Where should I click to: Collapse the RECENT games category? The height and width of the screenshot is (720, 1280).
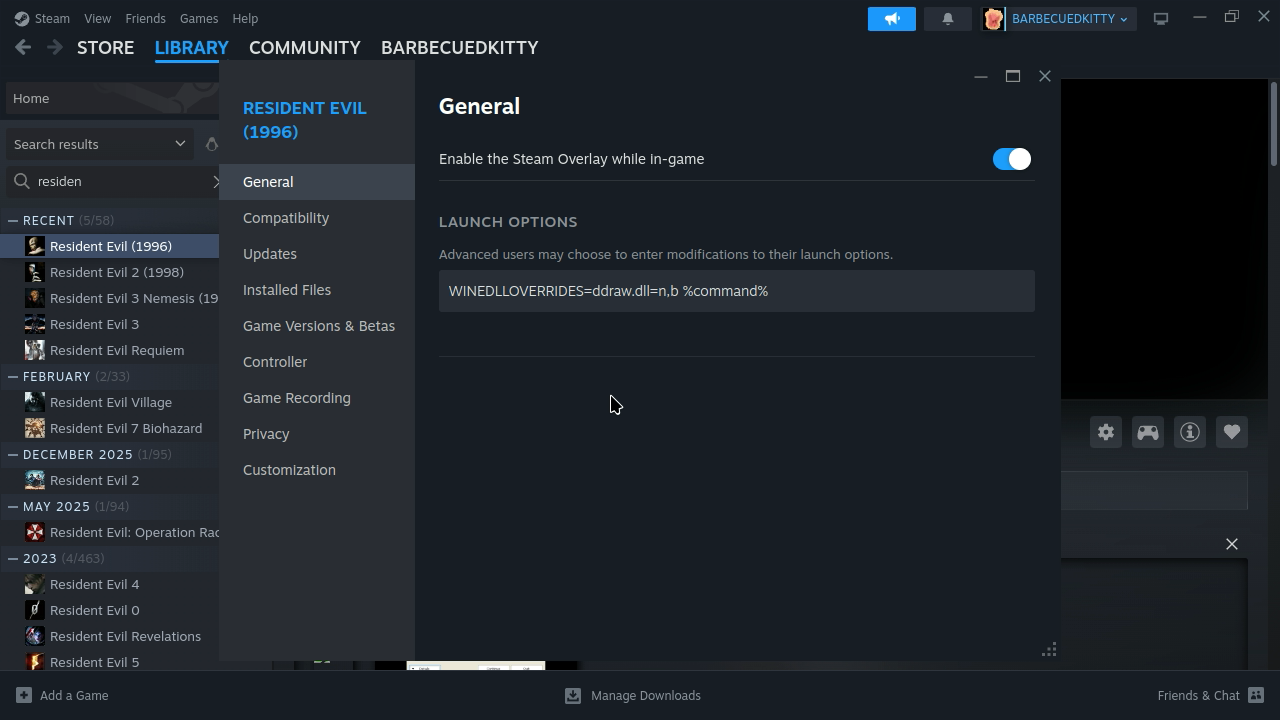click(x=13, y=220)
